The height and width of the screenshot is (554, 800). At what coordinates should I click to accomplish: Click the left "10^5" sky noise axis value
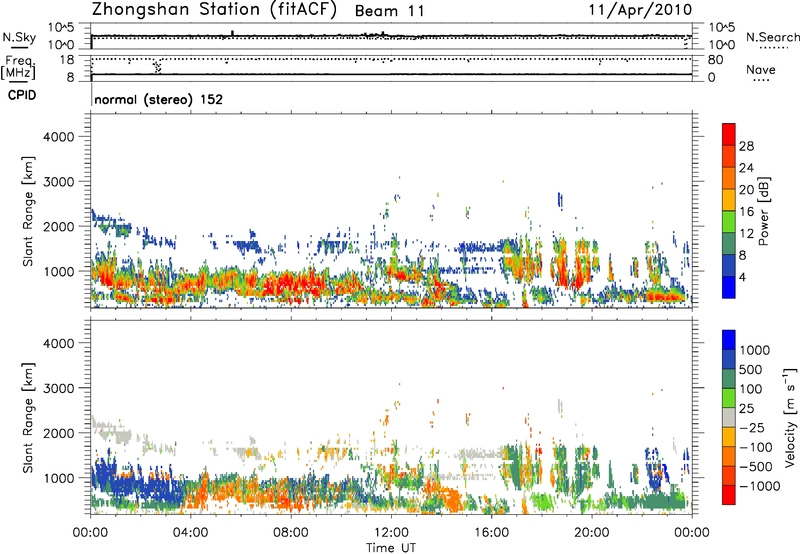coord(61,28)
